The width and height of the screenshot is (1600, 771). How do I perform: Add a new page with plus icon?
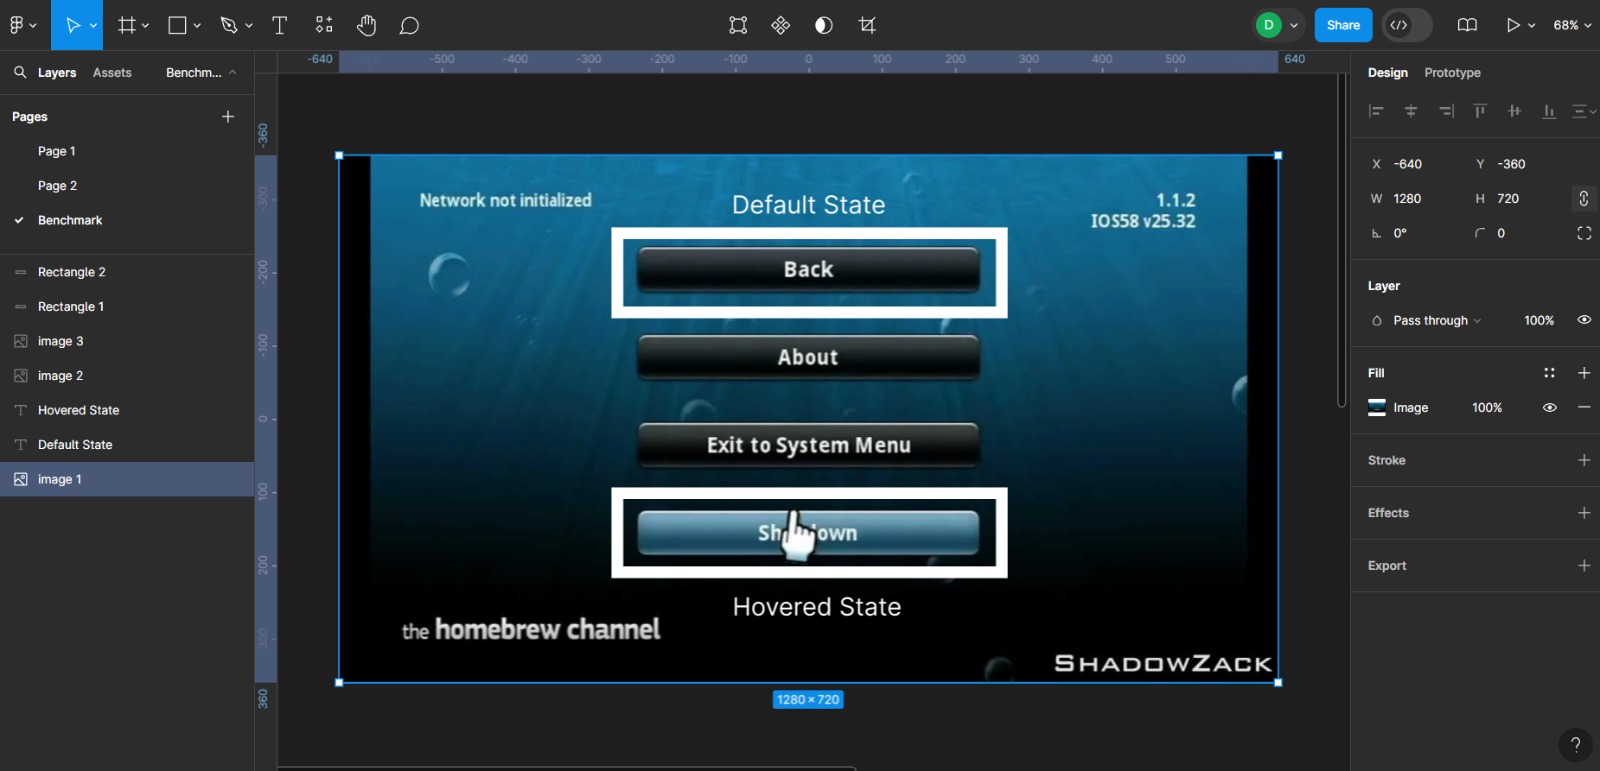tap(228, 116)
